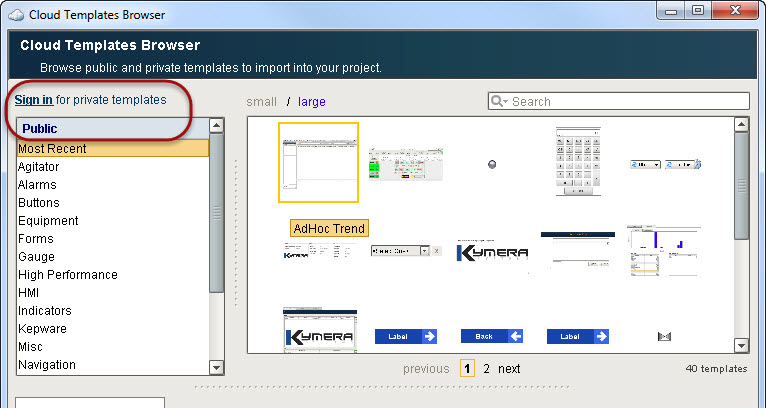
Task: Select the High Performance category
Action: pyautogui.click(x=67, y=275)
